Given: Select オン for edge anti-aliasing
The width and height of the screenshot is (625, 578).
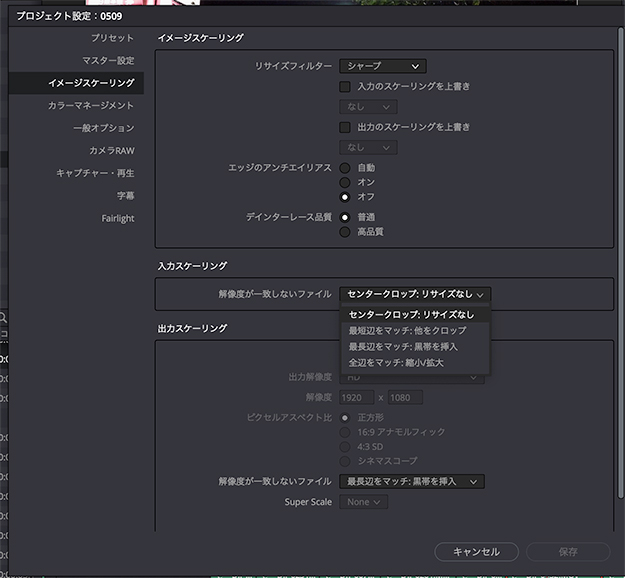Looking at the screenshot, I should (345, 182).
